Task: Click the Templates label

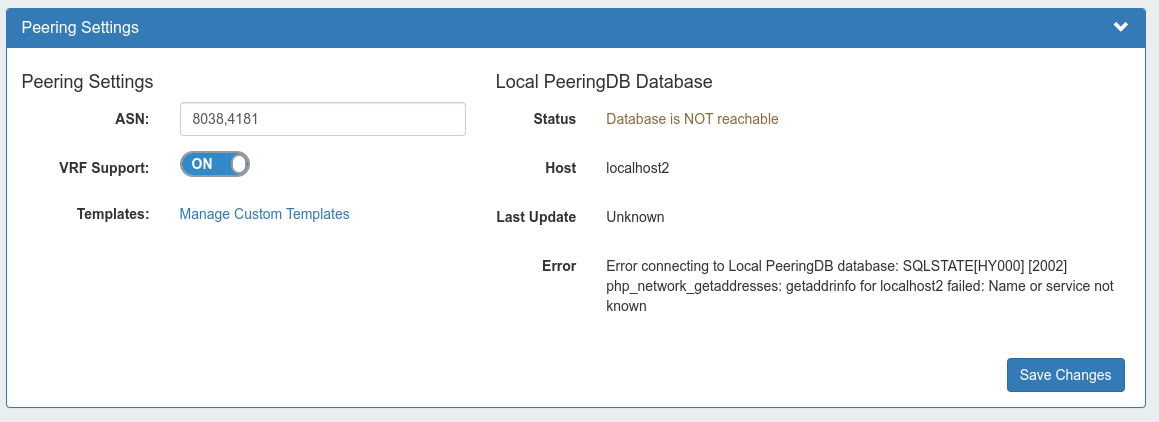Action: tap(113, 214)
